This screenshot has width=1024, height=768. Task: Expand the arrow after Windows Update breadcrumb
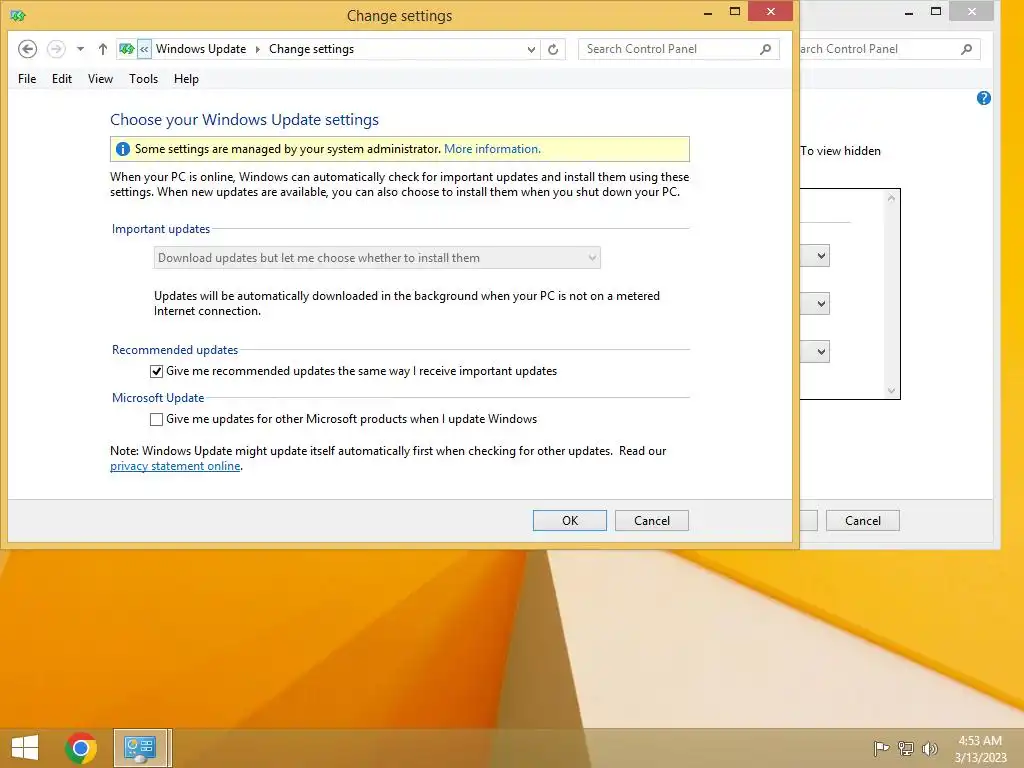pos(257,50)
